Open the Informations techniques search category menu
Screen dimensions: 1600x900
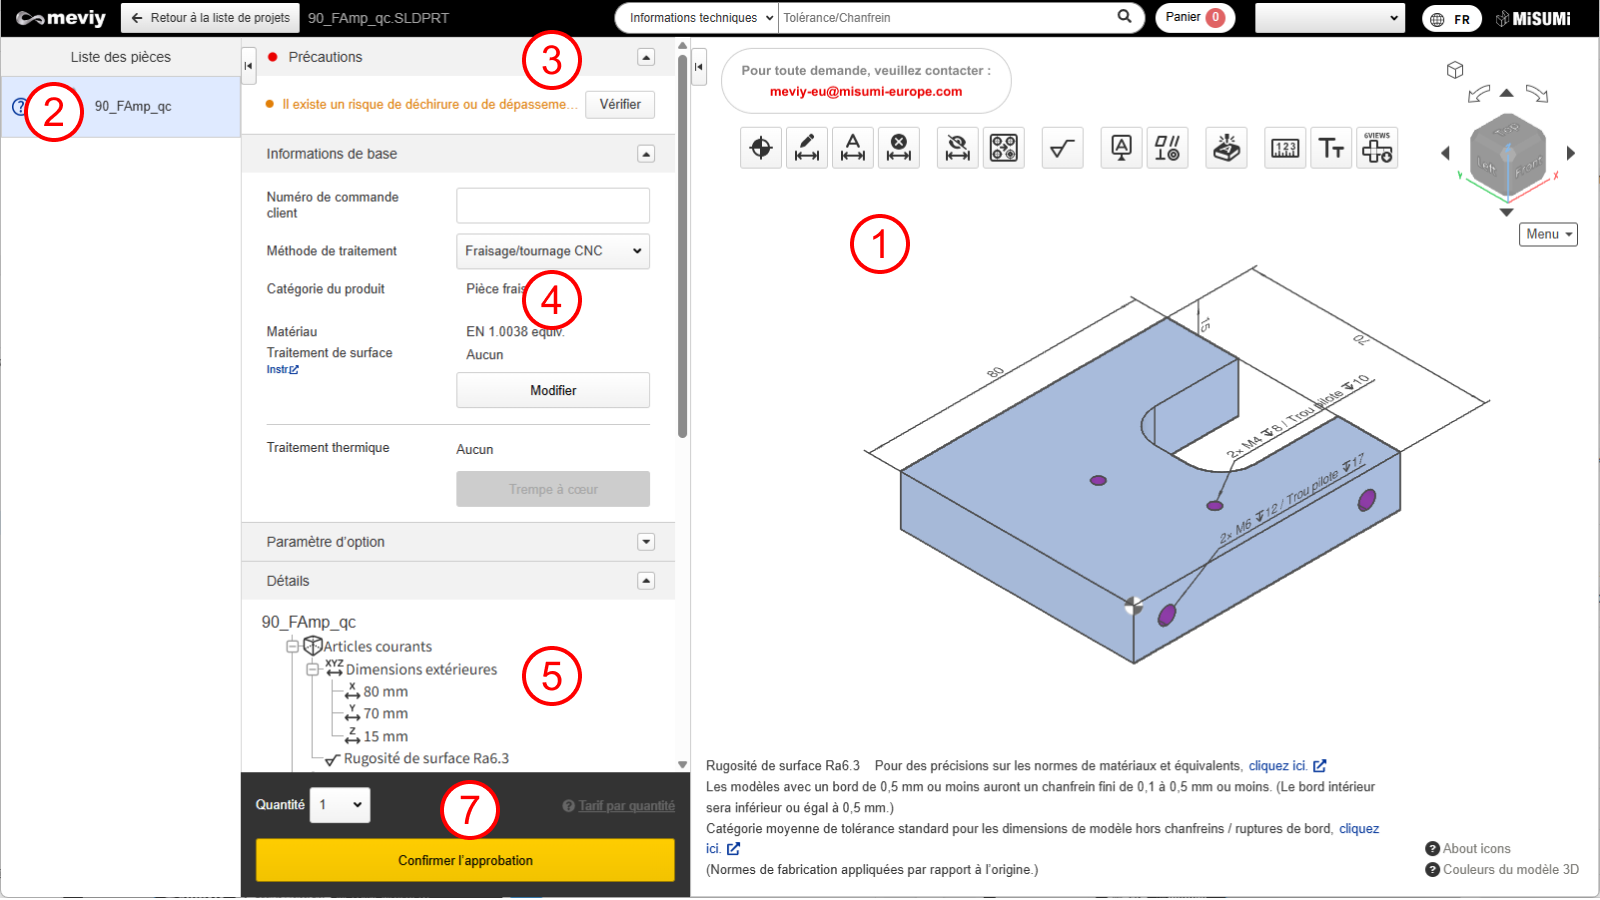tap(698, 18)
